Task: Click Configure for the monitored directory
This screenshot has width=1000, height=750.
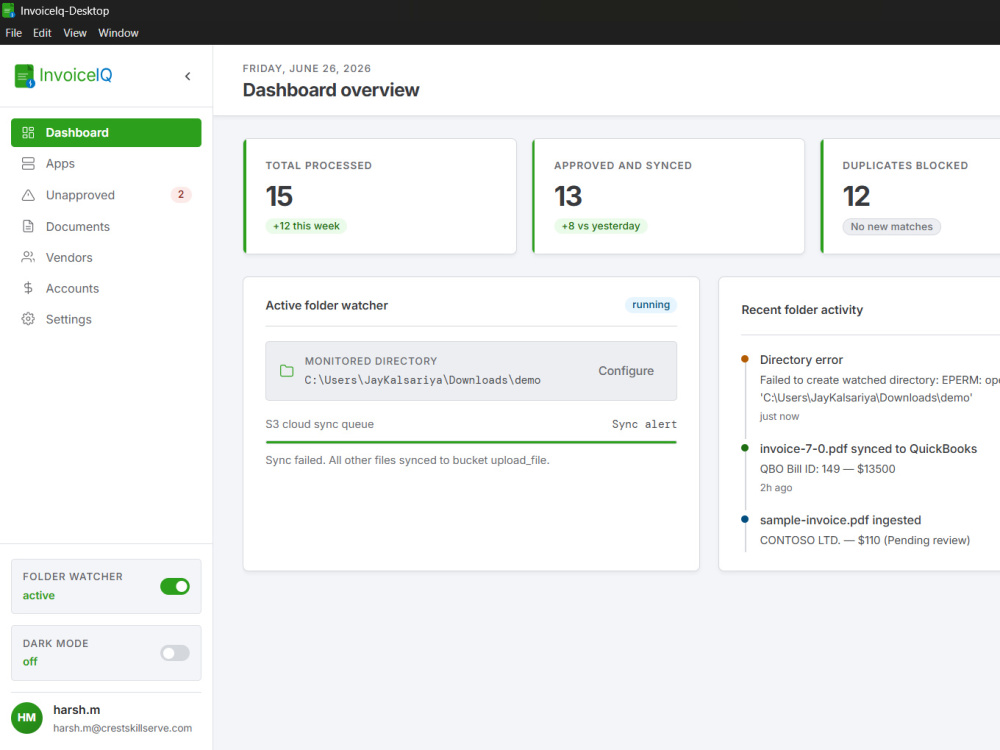Action: tap(626, 371)
